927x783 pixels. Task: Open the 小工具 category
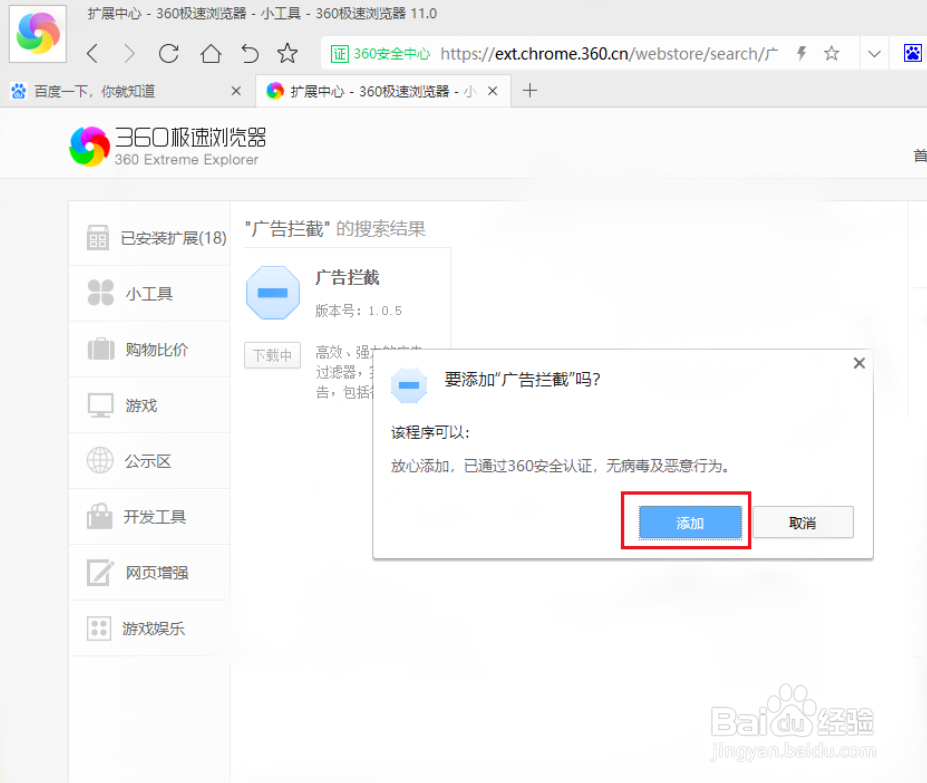(150, 293)
